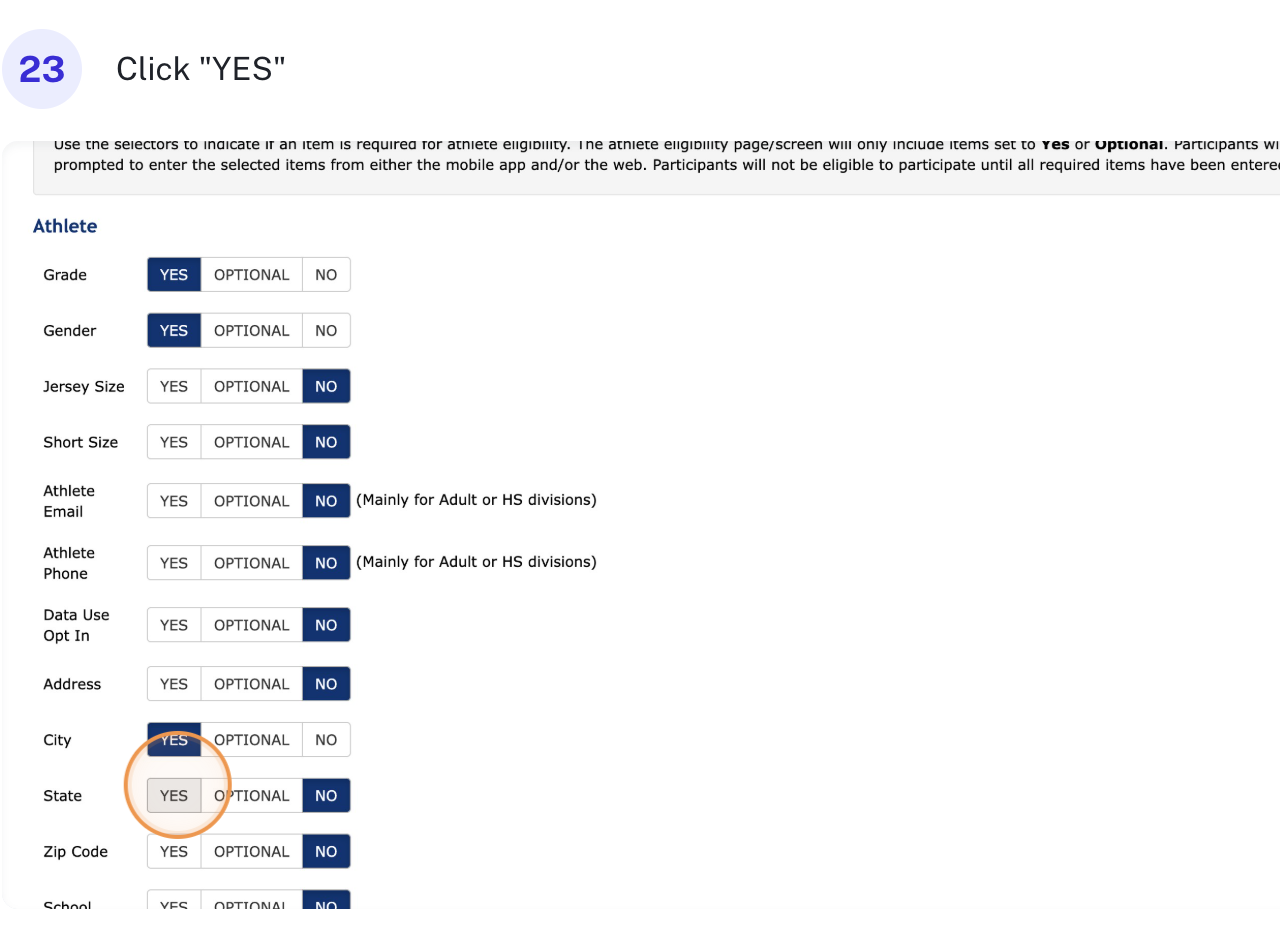Set Athlete Phone to YES
1280x926 pixels.
point(174,563)
